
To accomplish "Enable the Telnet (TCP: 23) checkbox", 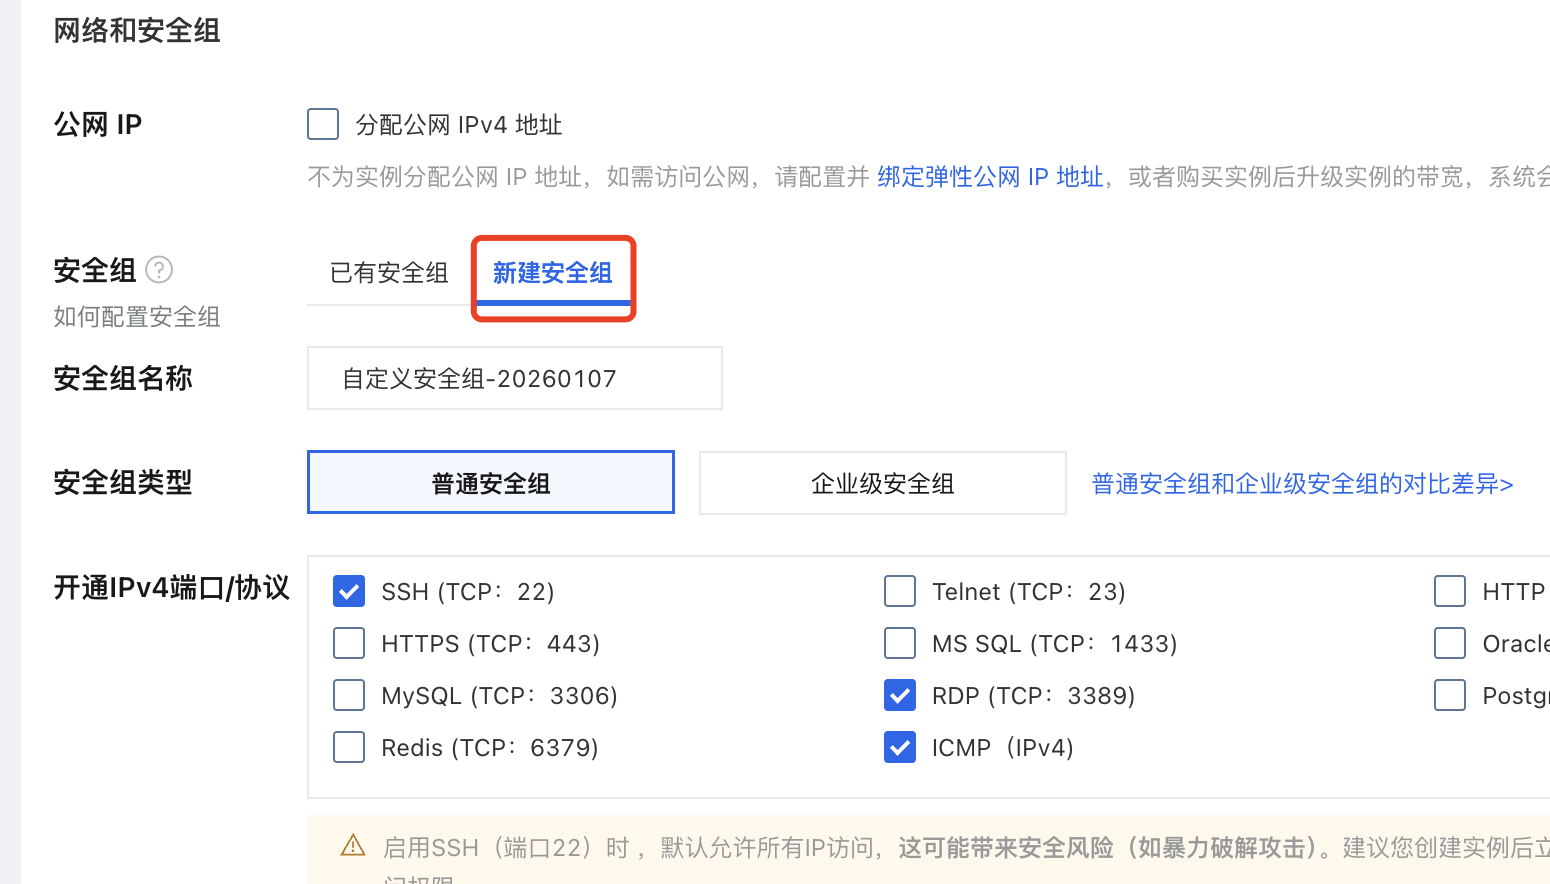I will (899, 591).
